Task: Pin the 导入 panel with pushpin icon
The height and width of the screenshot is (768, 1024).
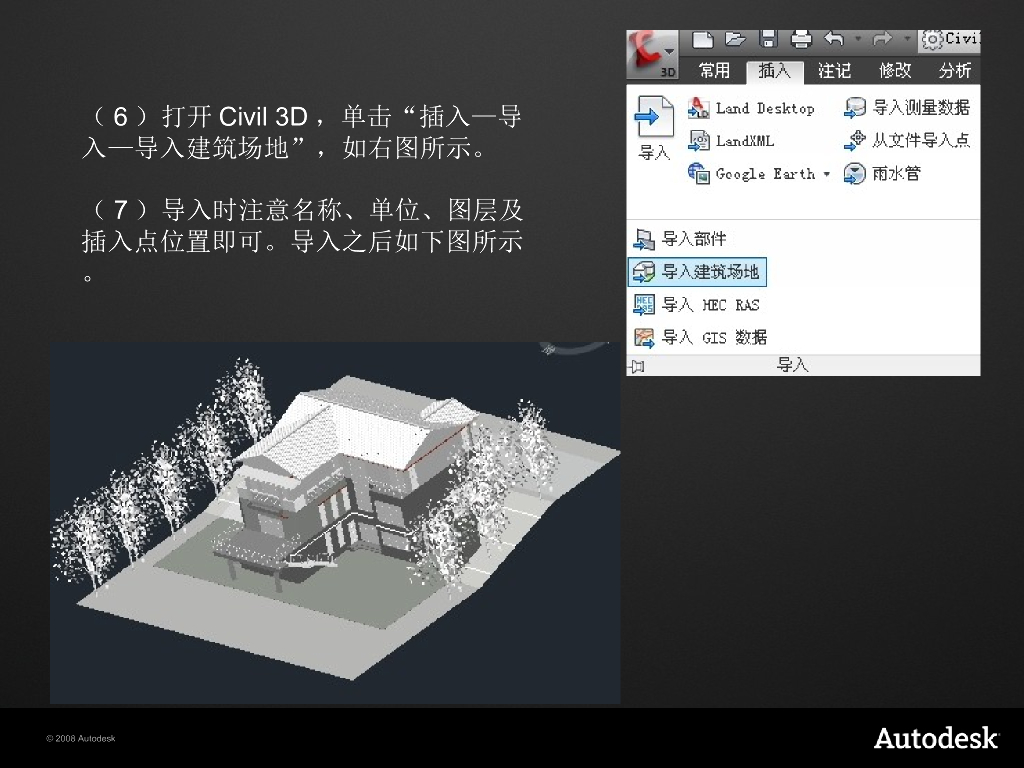Action: pyautogui.click(x=637, y=366)
